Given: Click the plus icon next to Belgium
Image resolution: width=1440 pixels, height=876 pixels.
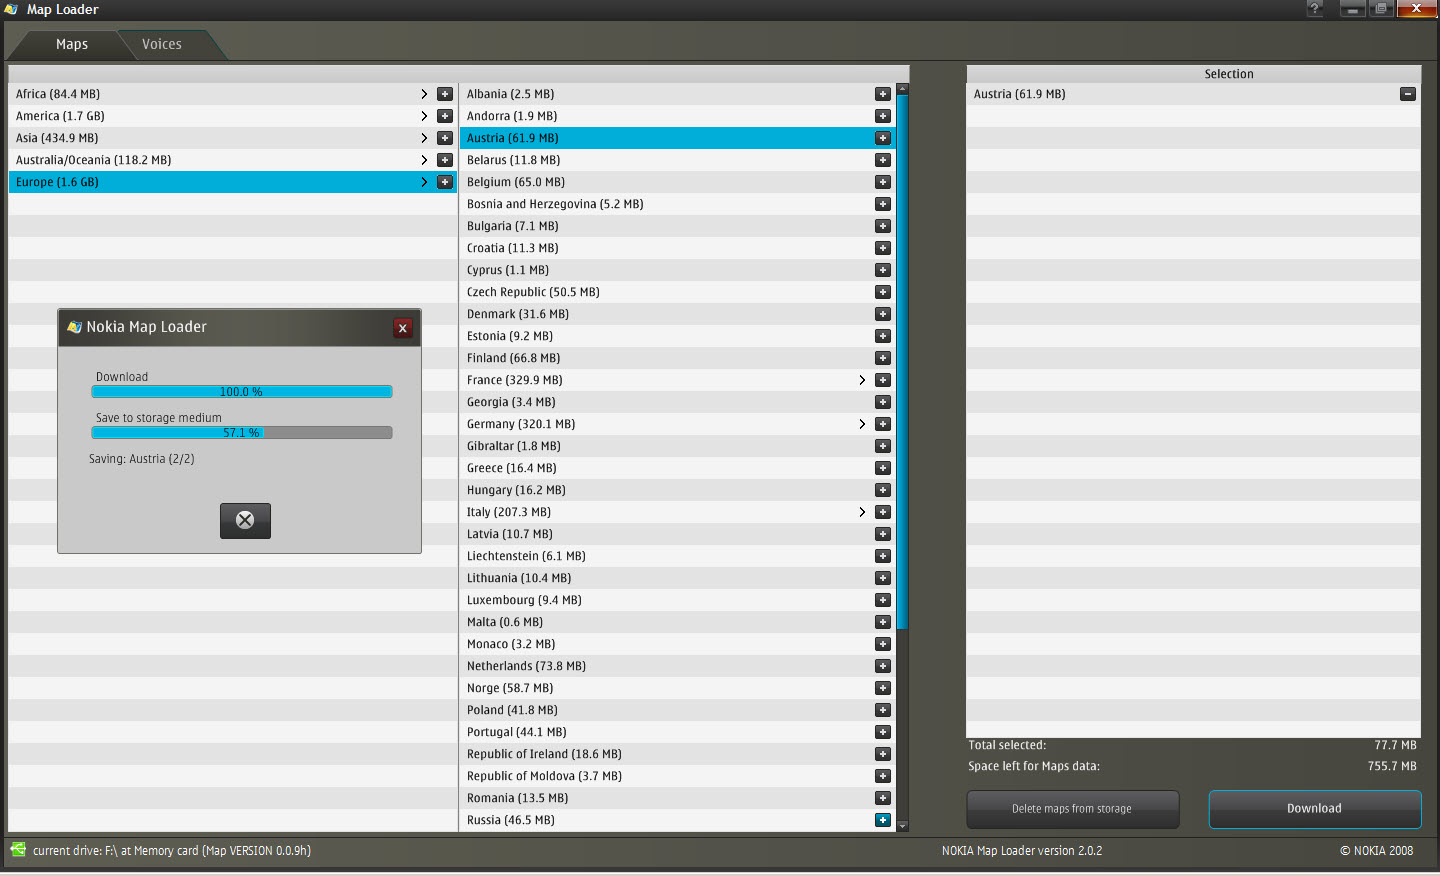Looking at the screenshot, I should (882, 182).
